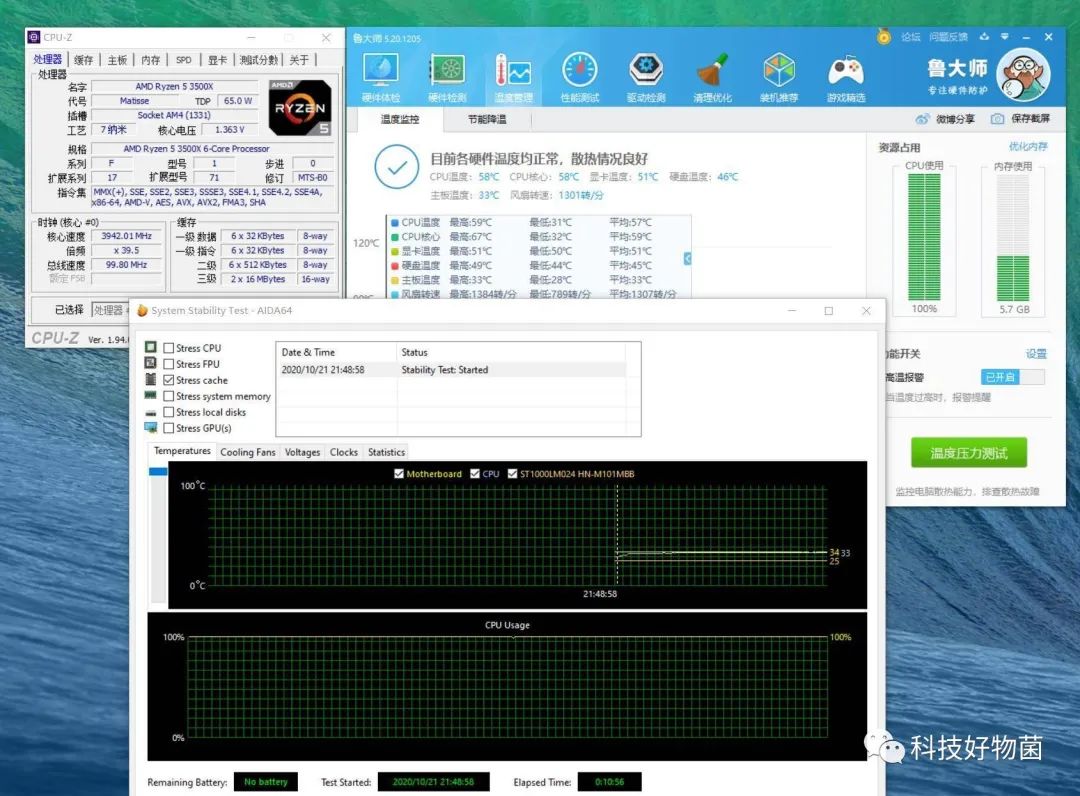Click the AMD Ryzen 5 3500X name field
This screenshot has height=796, width=1080.
point(174,87)
